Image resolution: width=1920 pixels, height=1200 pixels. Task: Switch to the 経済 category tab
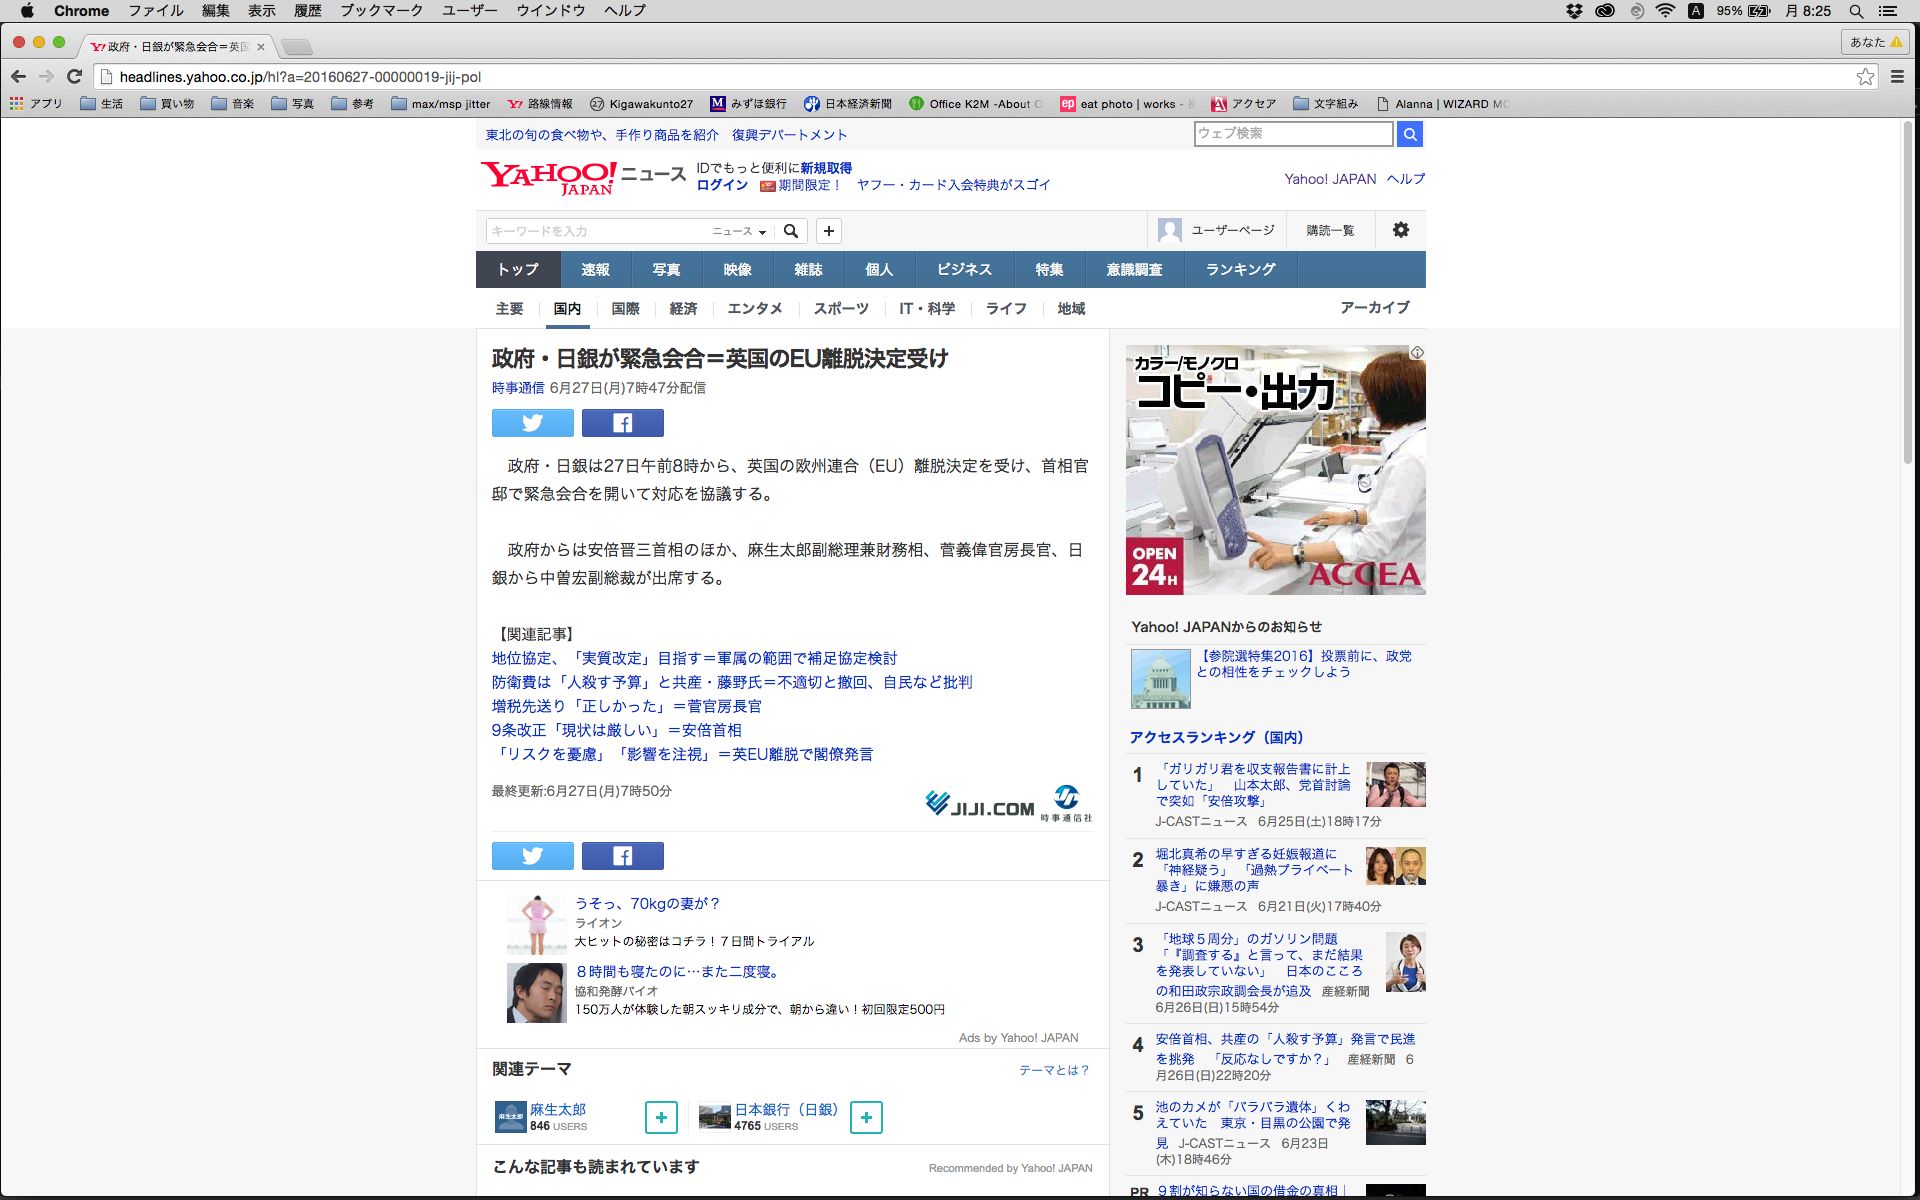[x=683, y=309]
